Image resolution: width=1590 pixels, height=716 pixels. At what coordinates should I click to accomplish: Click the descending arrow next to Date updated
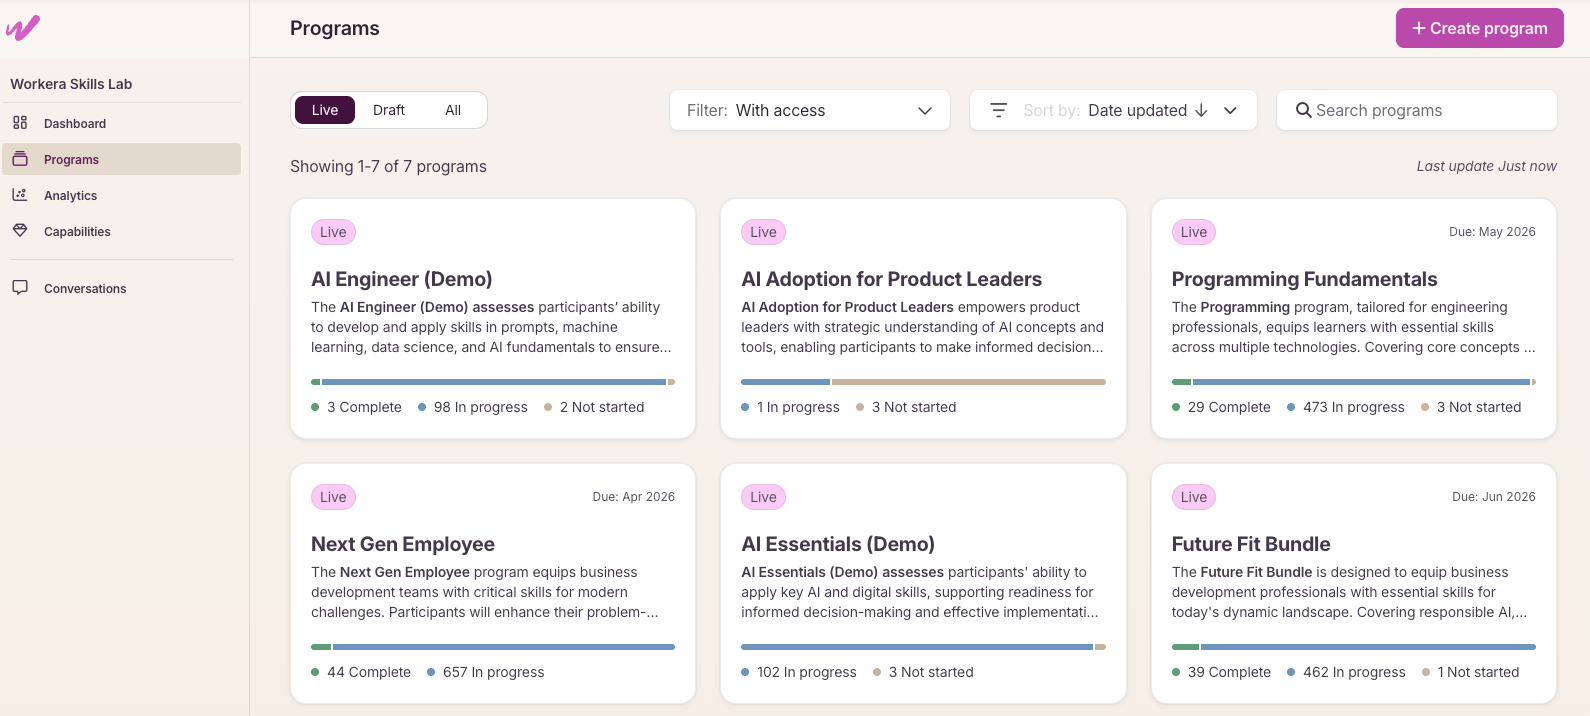click(x=1201, y=110)
